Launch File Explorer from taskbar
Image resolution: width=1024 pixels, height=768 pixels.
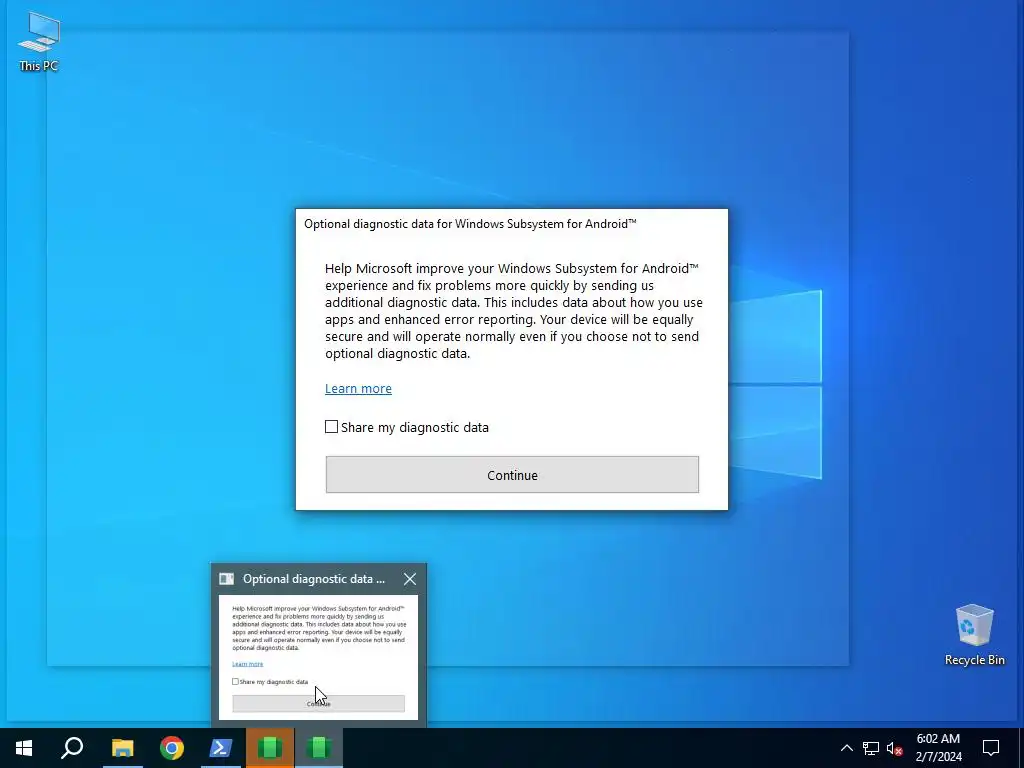122,748
